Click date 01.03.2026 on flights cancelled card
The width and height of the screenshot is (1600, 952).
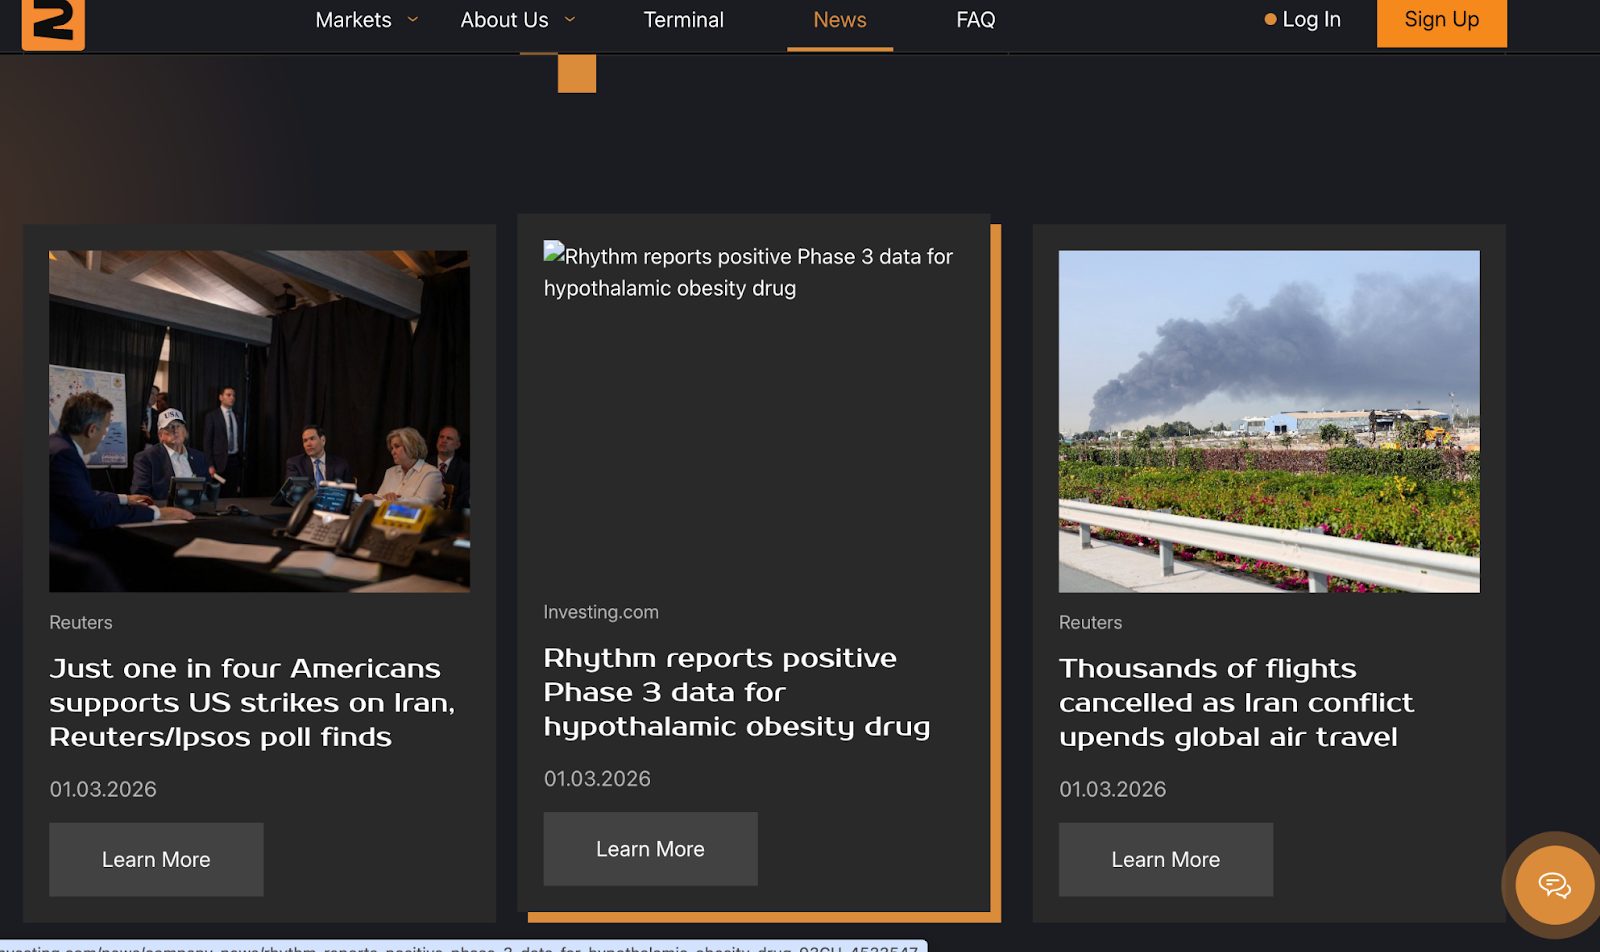[x=1112, y=789]
